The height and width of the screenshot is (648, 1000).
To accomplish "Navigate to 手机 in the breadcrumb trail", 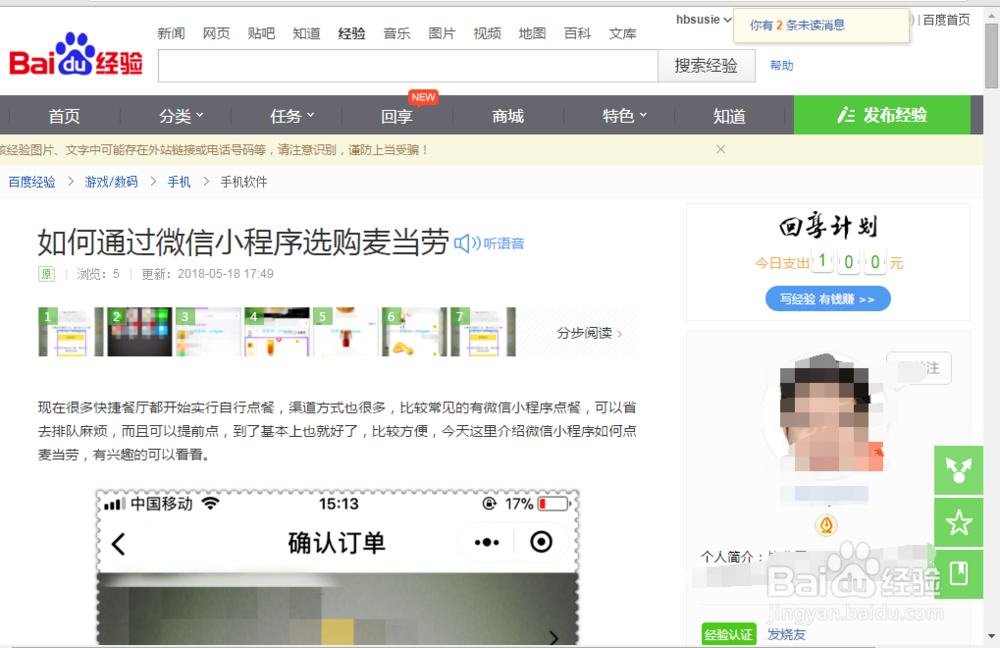I will pos(178,182).
